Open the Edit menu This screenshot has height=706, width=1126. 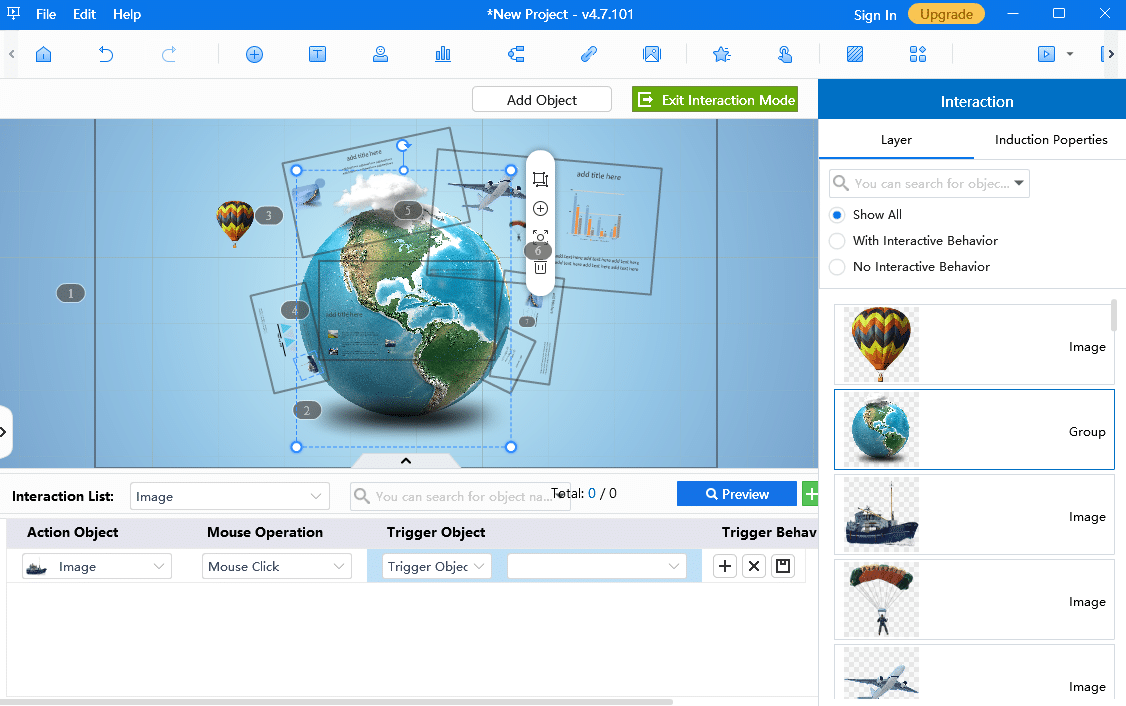coord(84,15)
